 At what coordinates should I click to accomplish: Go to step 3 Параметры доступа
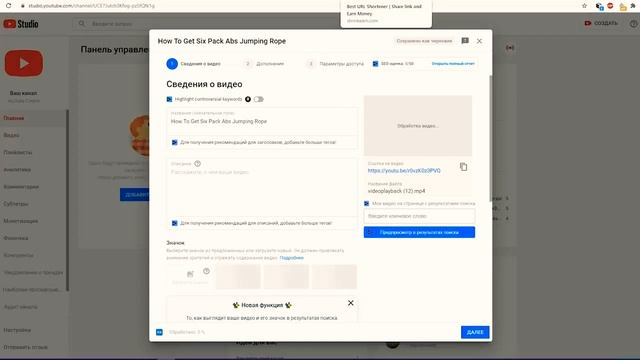[336, 64]
